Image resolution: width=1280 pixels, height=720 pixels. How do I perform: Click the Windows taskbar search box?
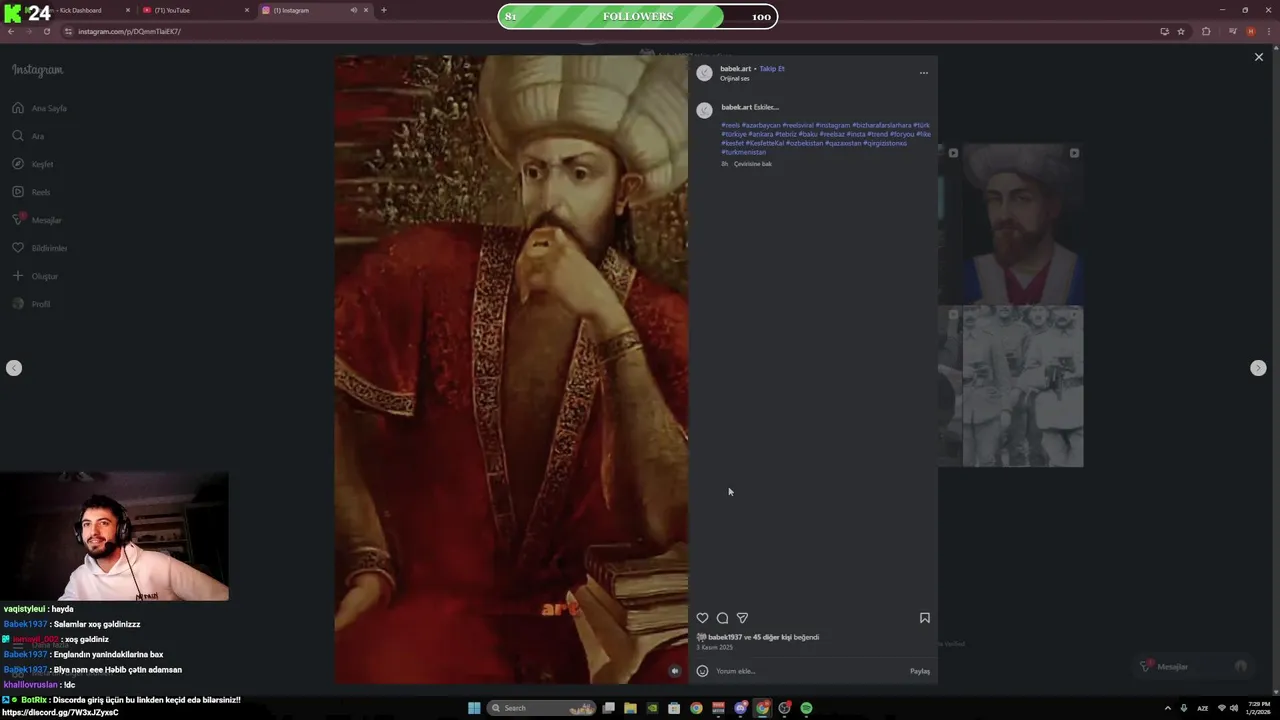540,708
